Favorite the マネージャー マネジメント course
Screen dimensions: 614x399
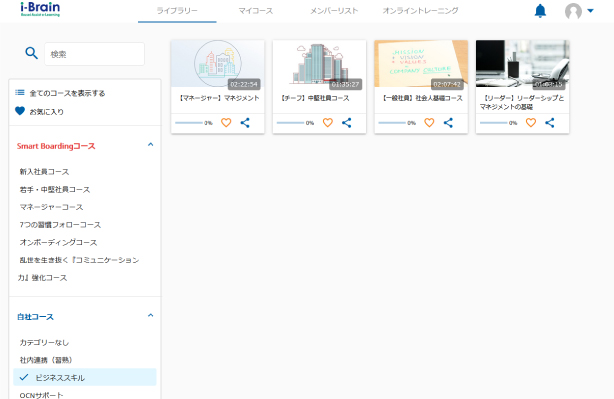tap(226, 123)
